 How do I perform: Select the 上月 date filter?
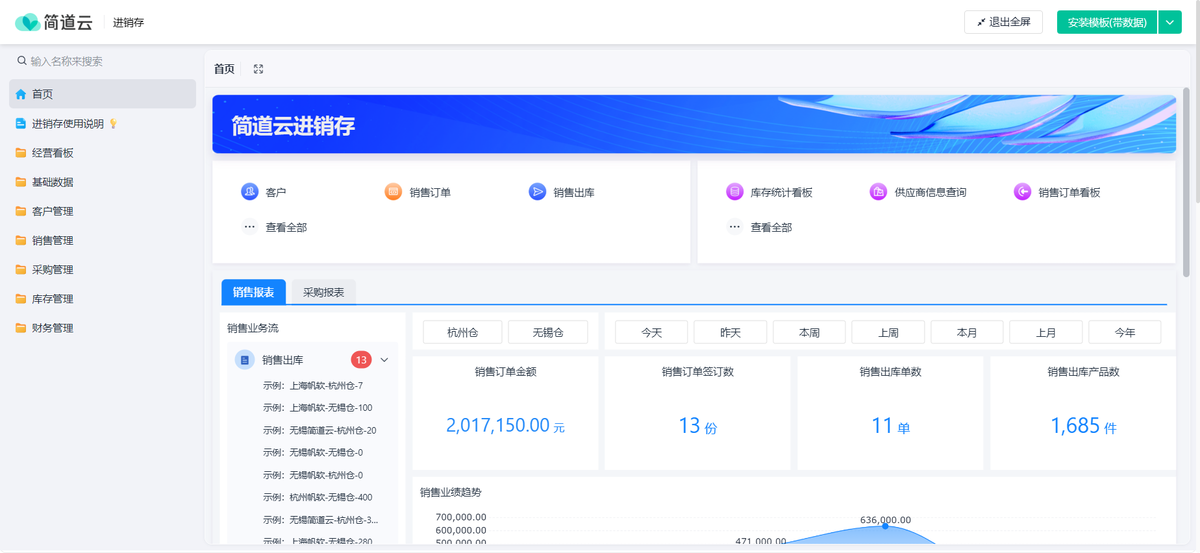point(1046,332)
